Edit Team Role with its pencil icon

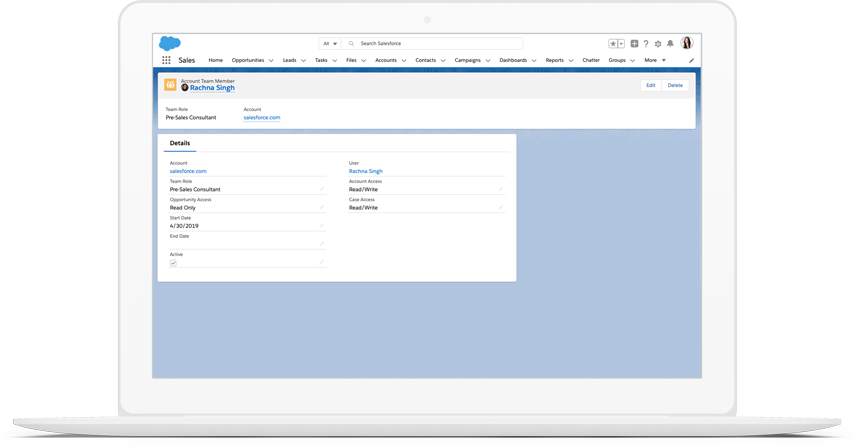tap(322, 189)
